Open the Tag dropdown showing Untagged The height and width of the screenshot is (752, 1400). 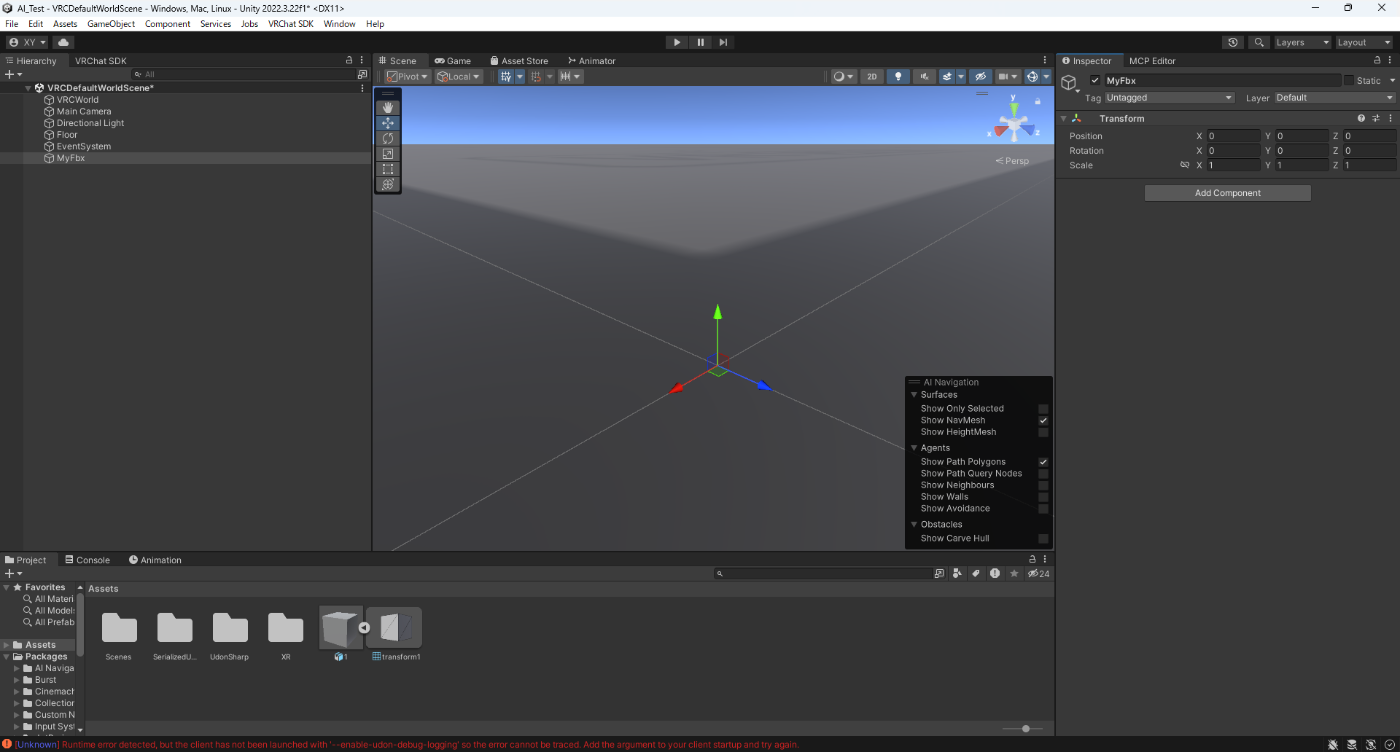pyautogui.click(x=1170, y=98)
